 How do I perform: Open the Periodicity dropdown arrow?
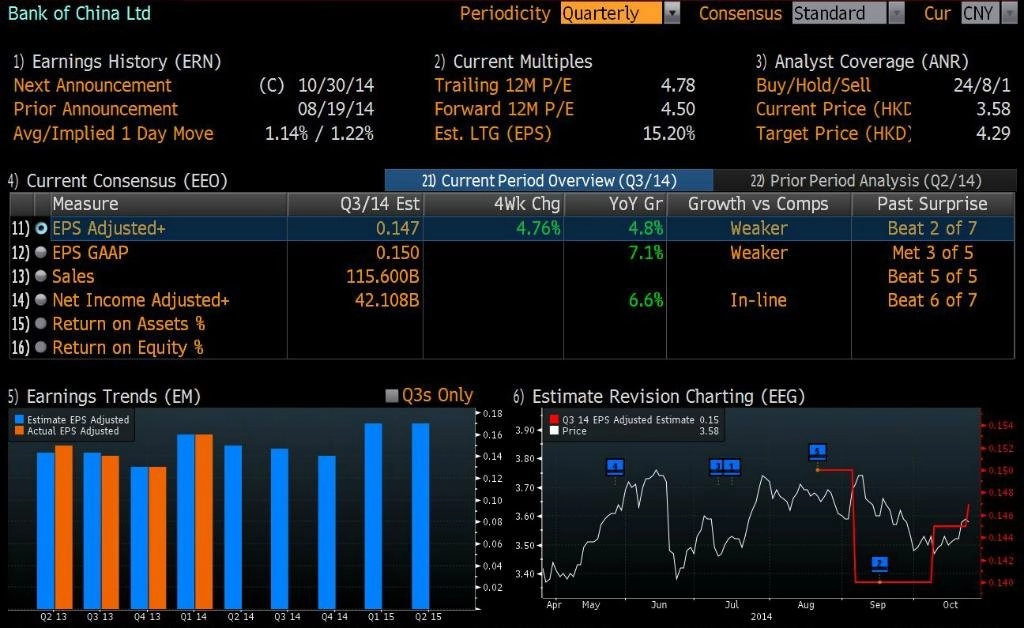[672, 13]
